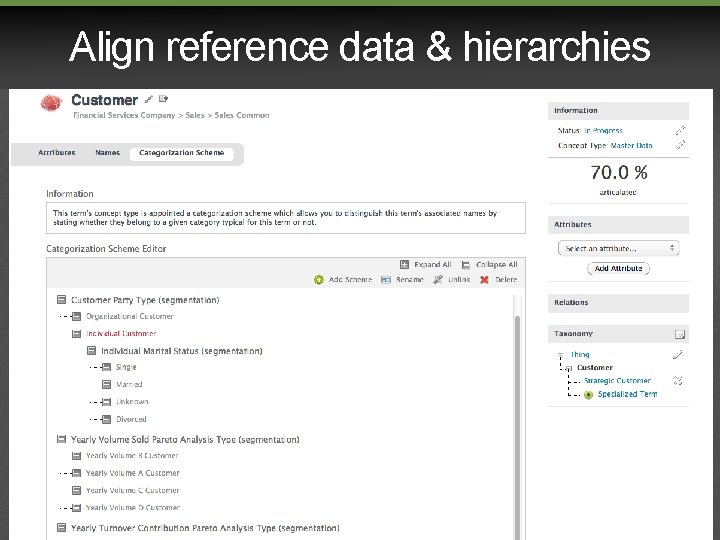
Task: Click the red Delete X icon
Action: (x=484, y=280)
